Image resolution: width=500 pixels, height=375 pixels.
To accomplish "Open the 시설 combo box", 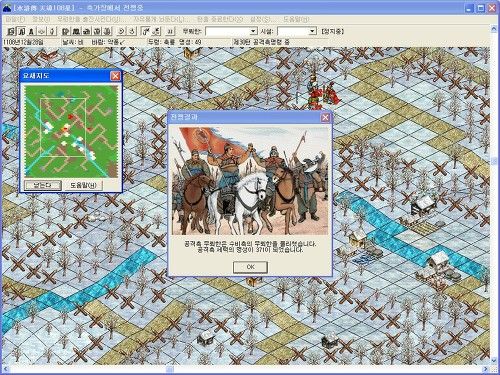I will click(x=297, y=31).
